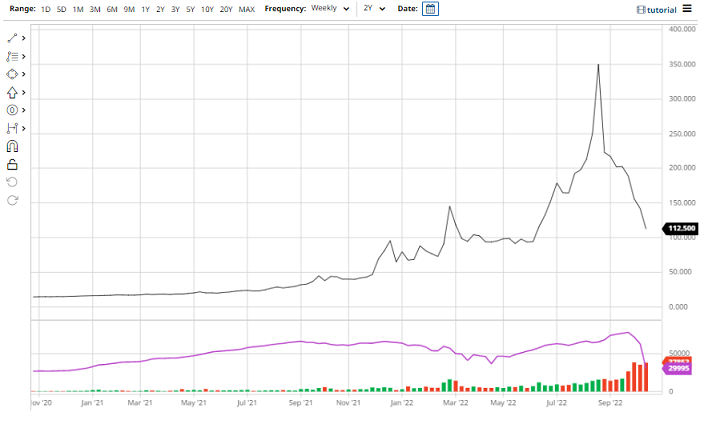Set range to 5Y
Image resolution: width=704 pixels, height=428 pixels.
click(x=190, y=9)
